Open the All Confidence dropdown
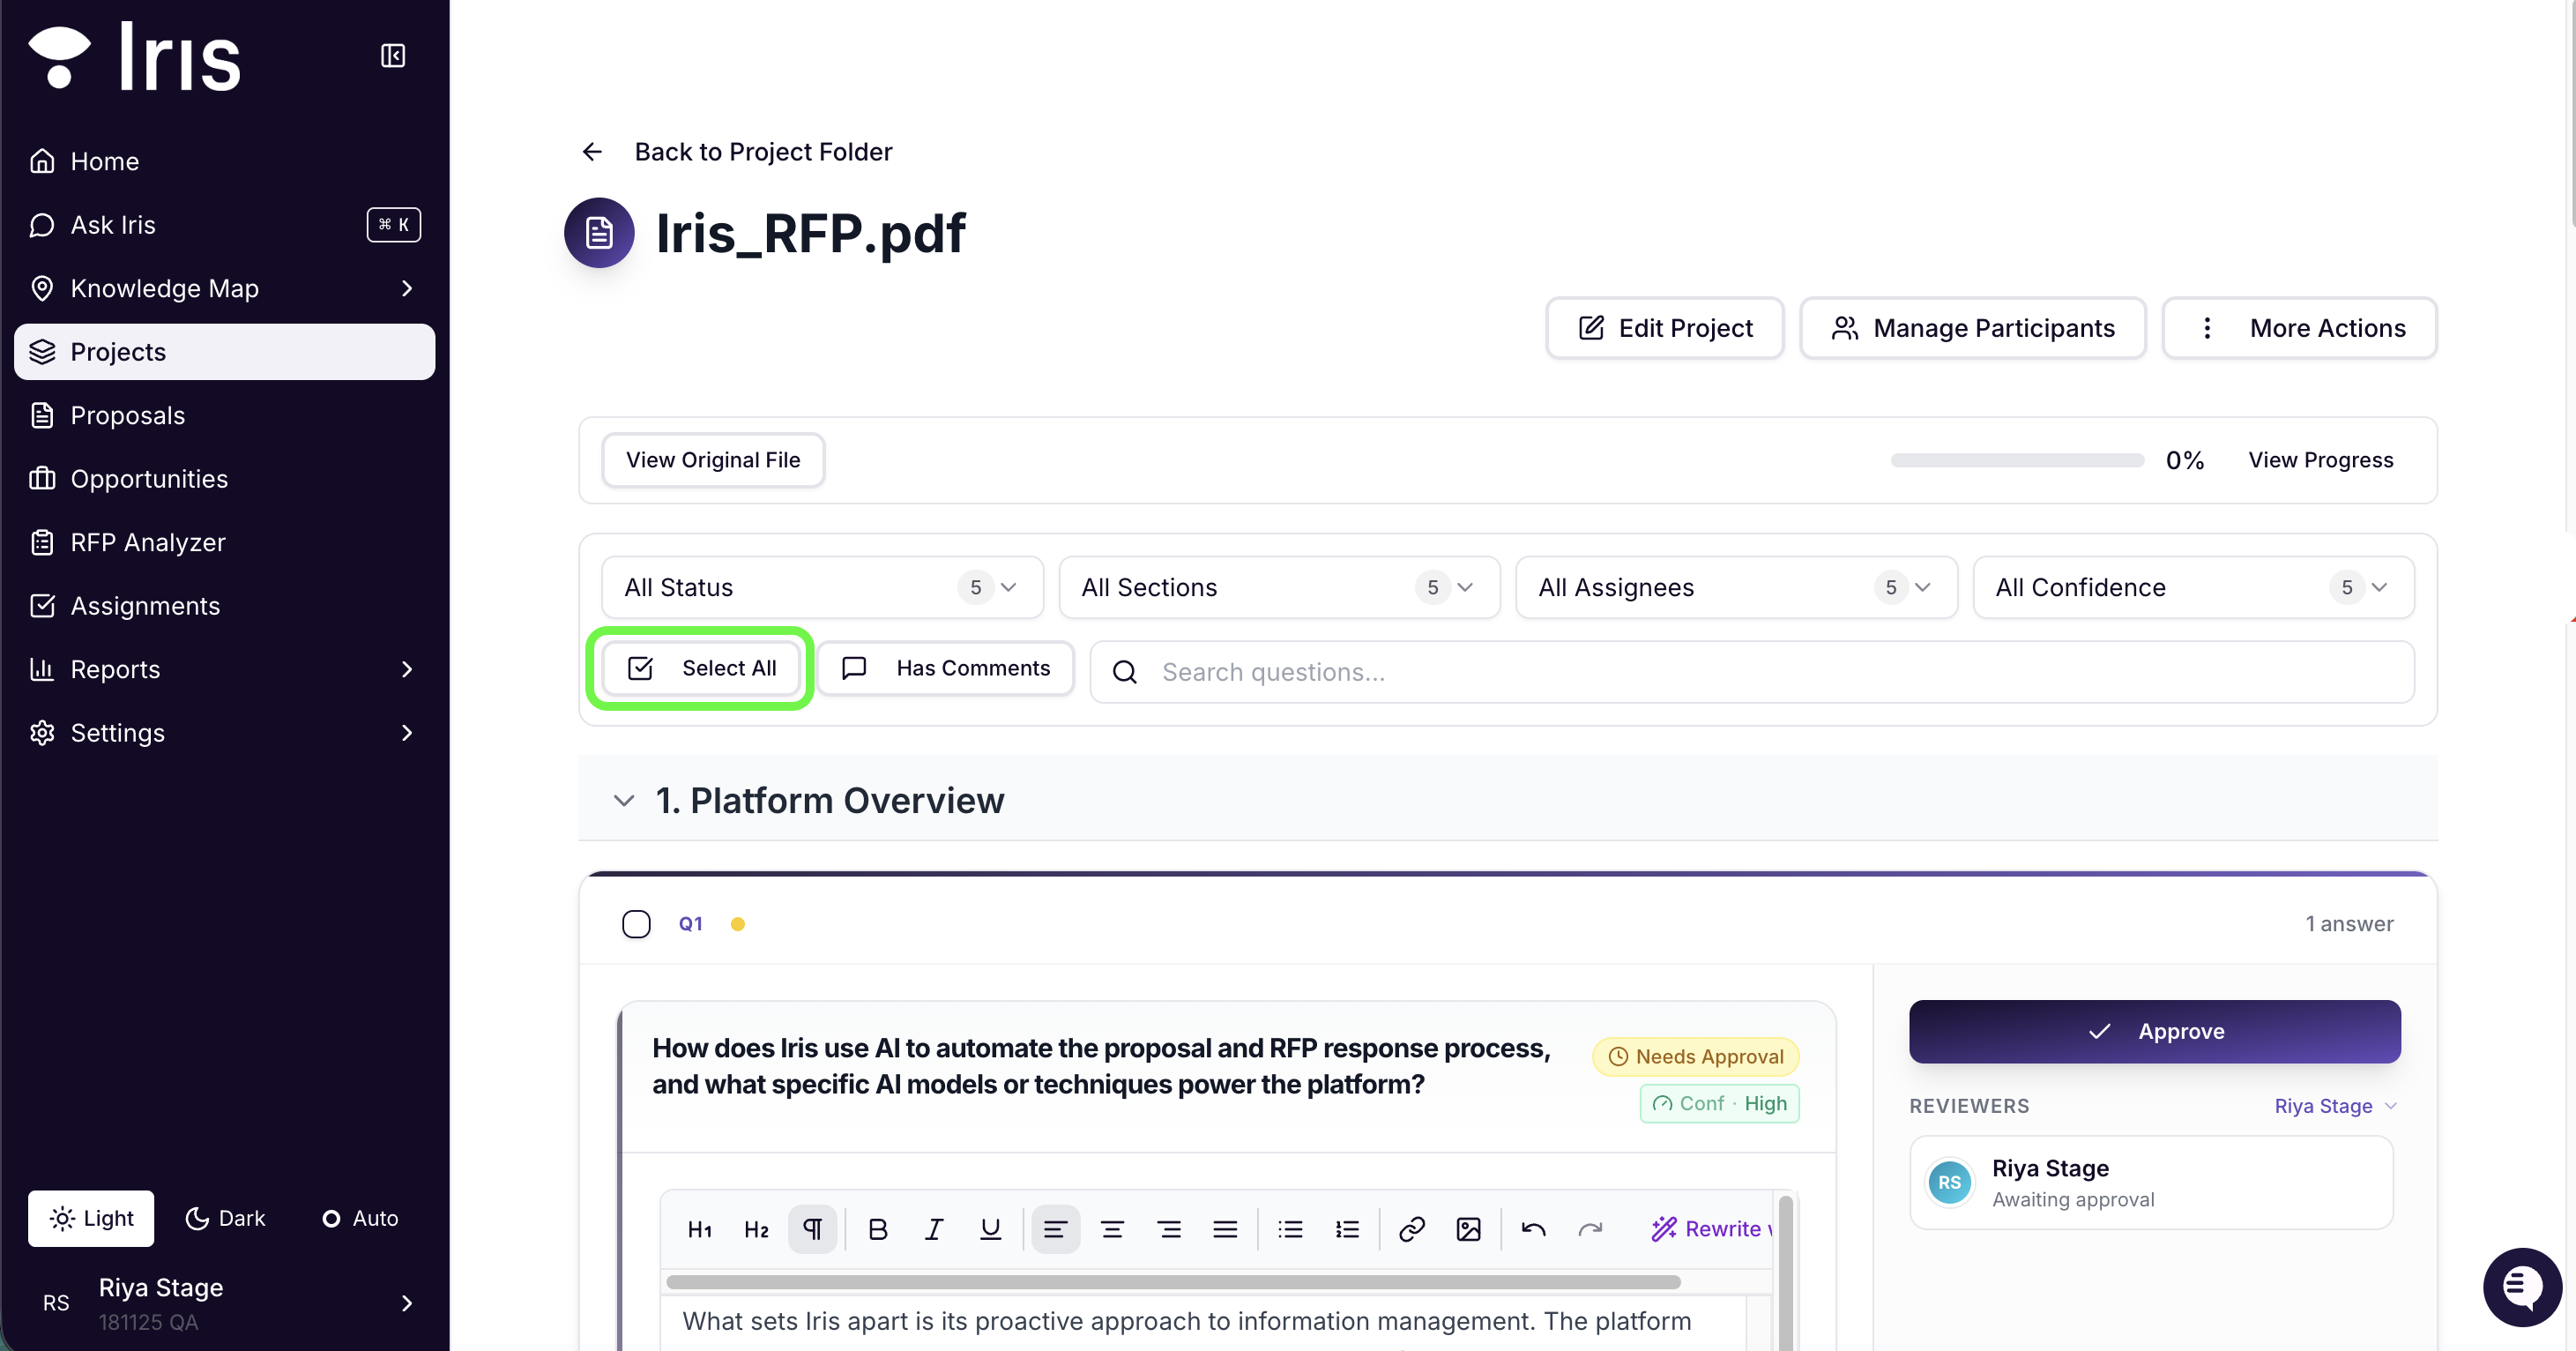Viewport: 2576px width, 1351px height. pyautogui.click(x=2193, y=587)
